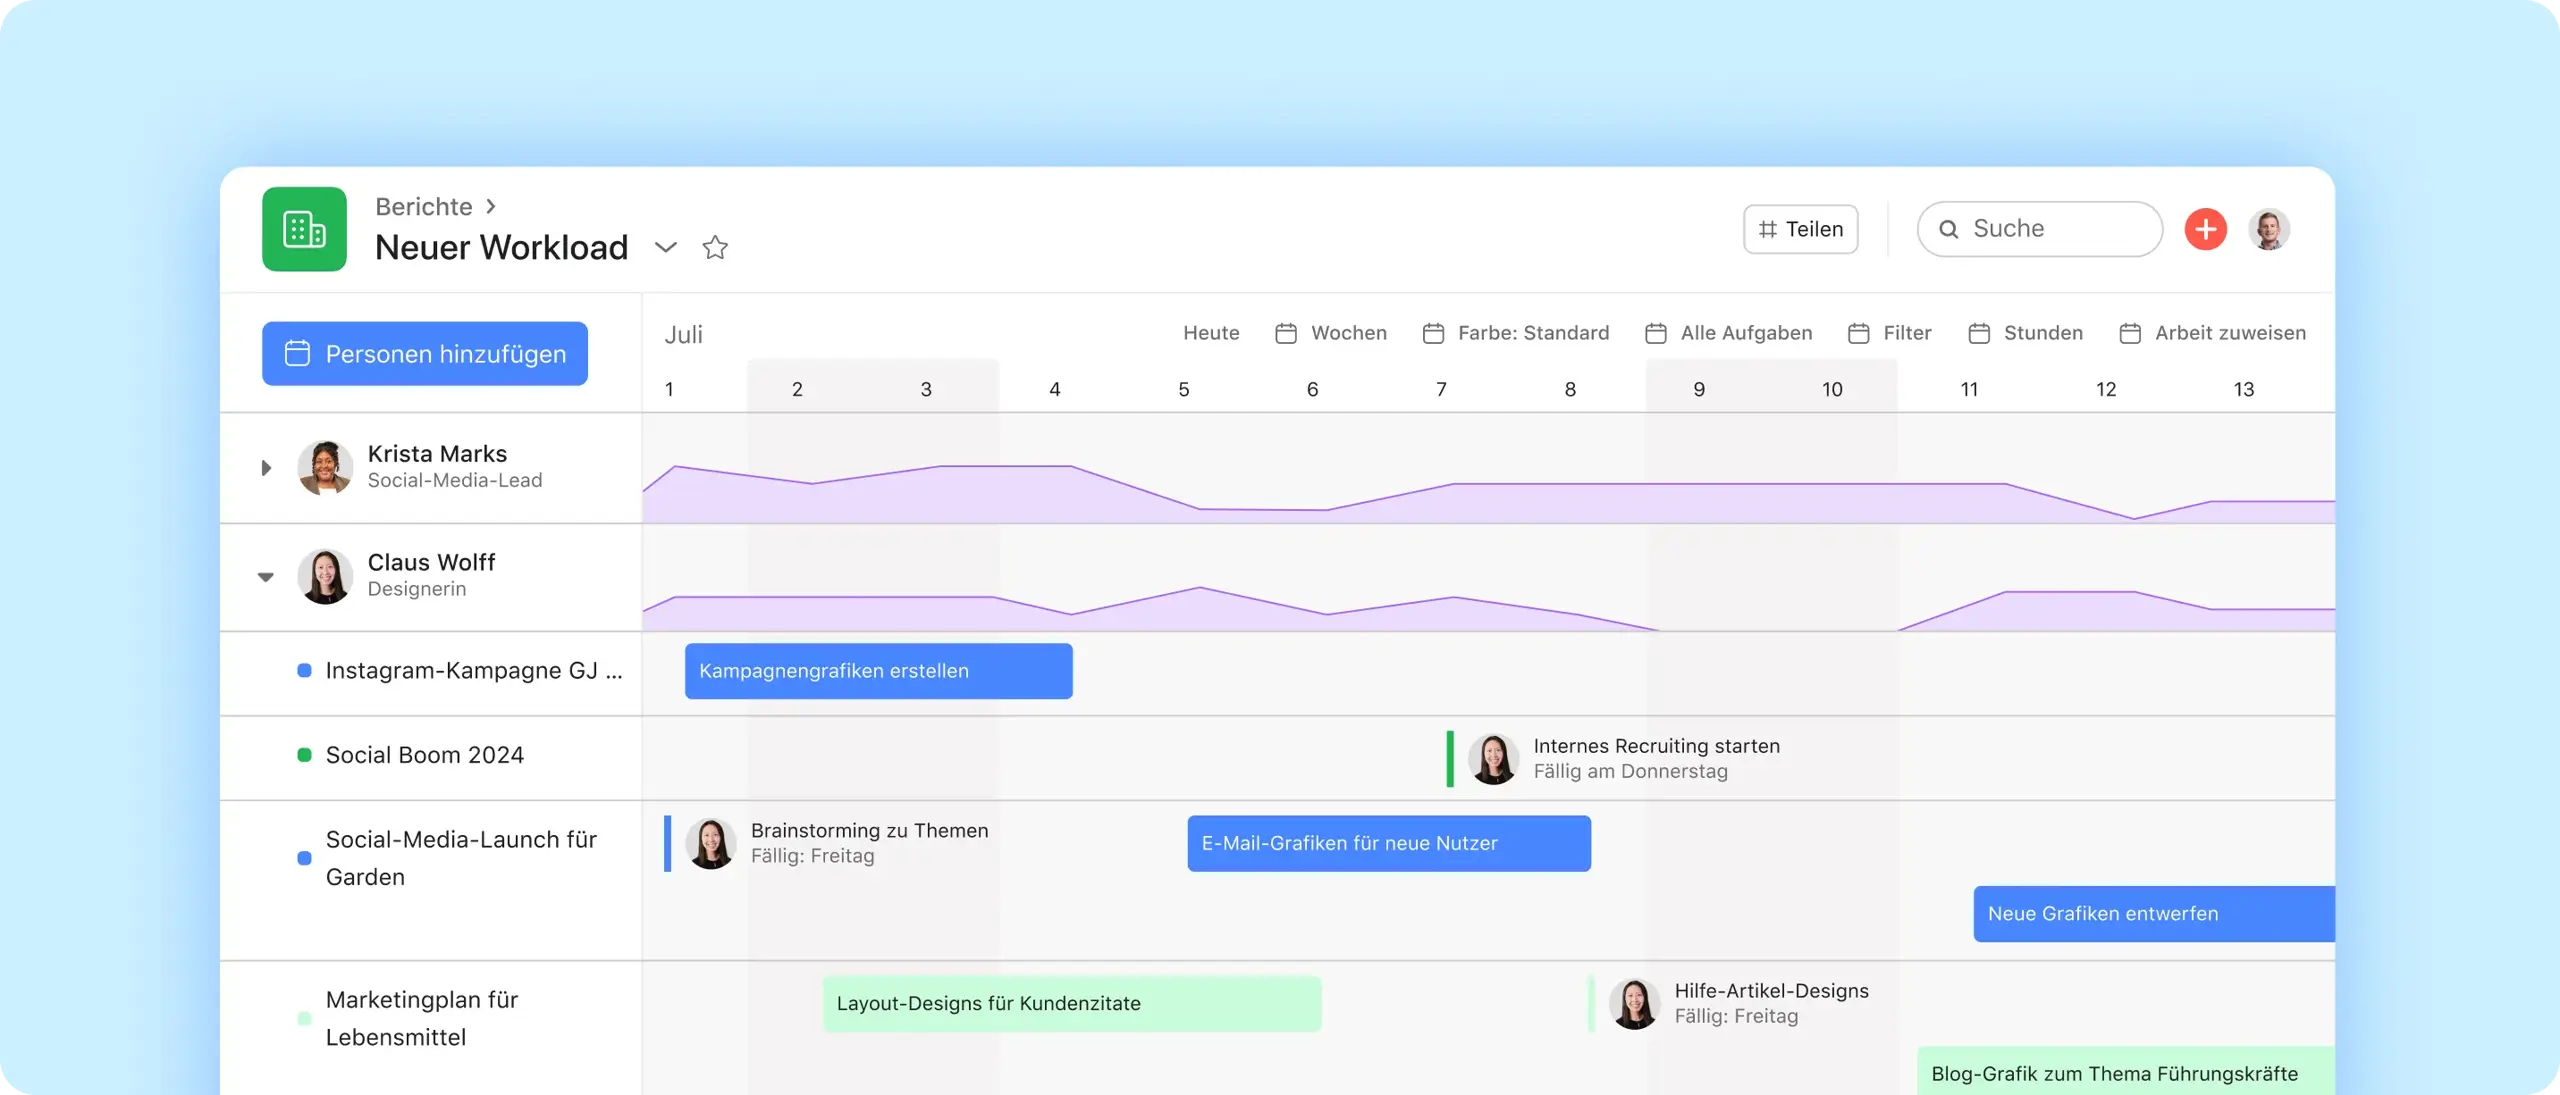This screenshot has width=2560, height=1095.
Task: Click the icon beside Stunden
Action: (x=1979, y=333)
